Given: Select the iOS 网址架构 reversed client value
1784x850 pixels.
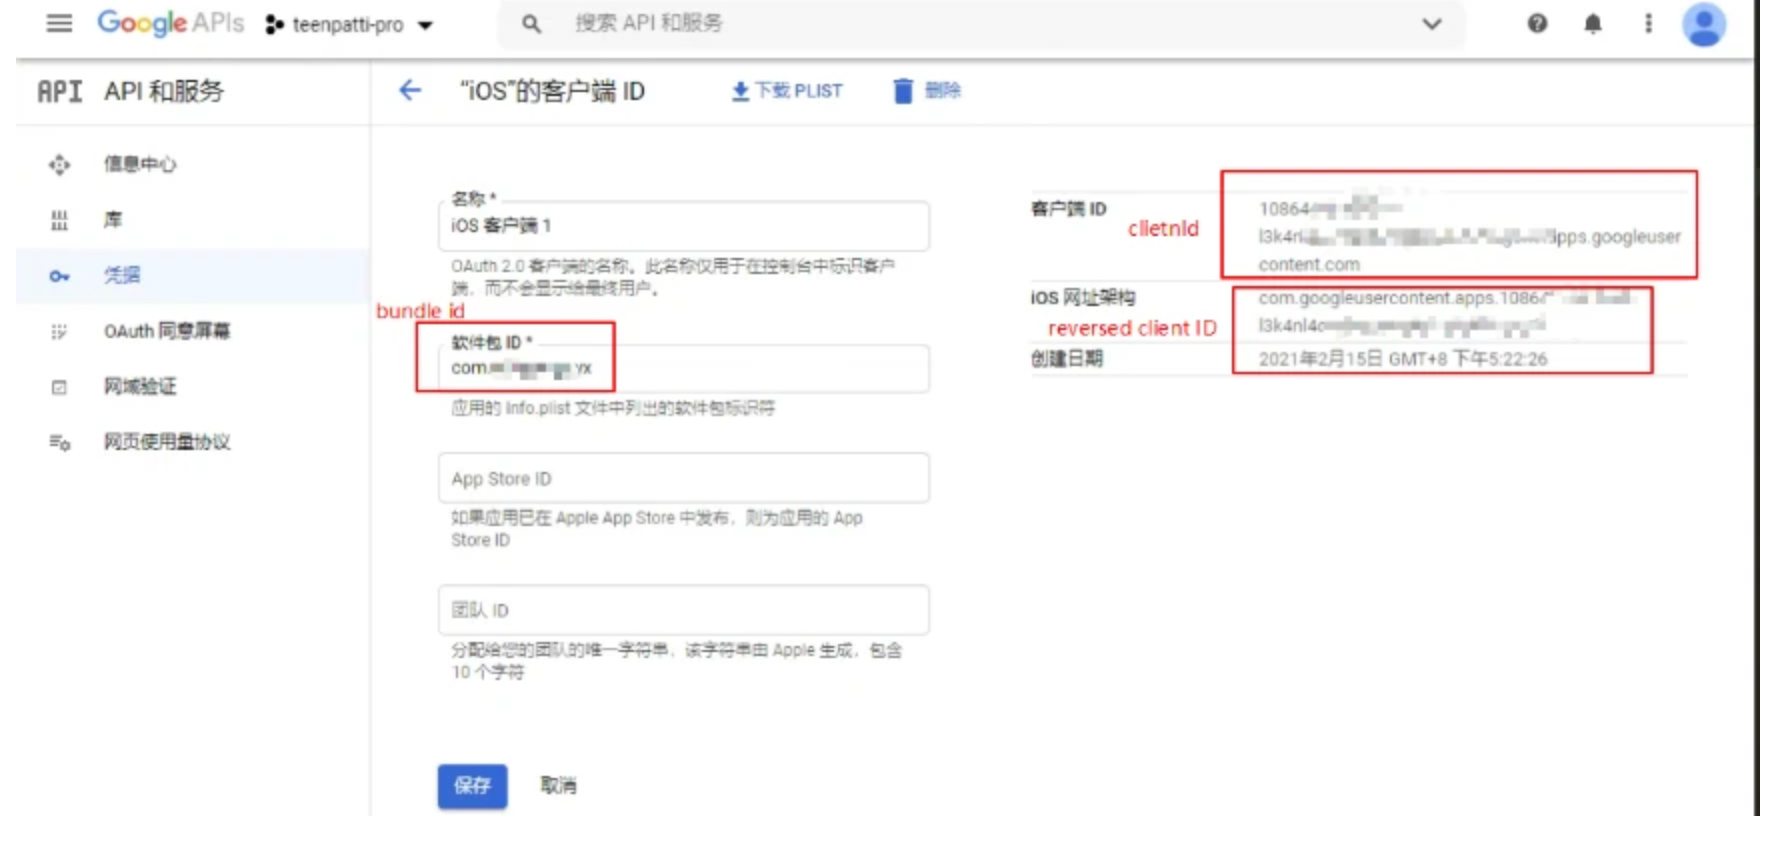Looking at the screenshot, I should point(1446,311).
